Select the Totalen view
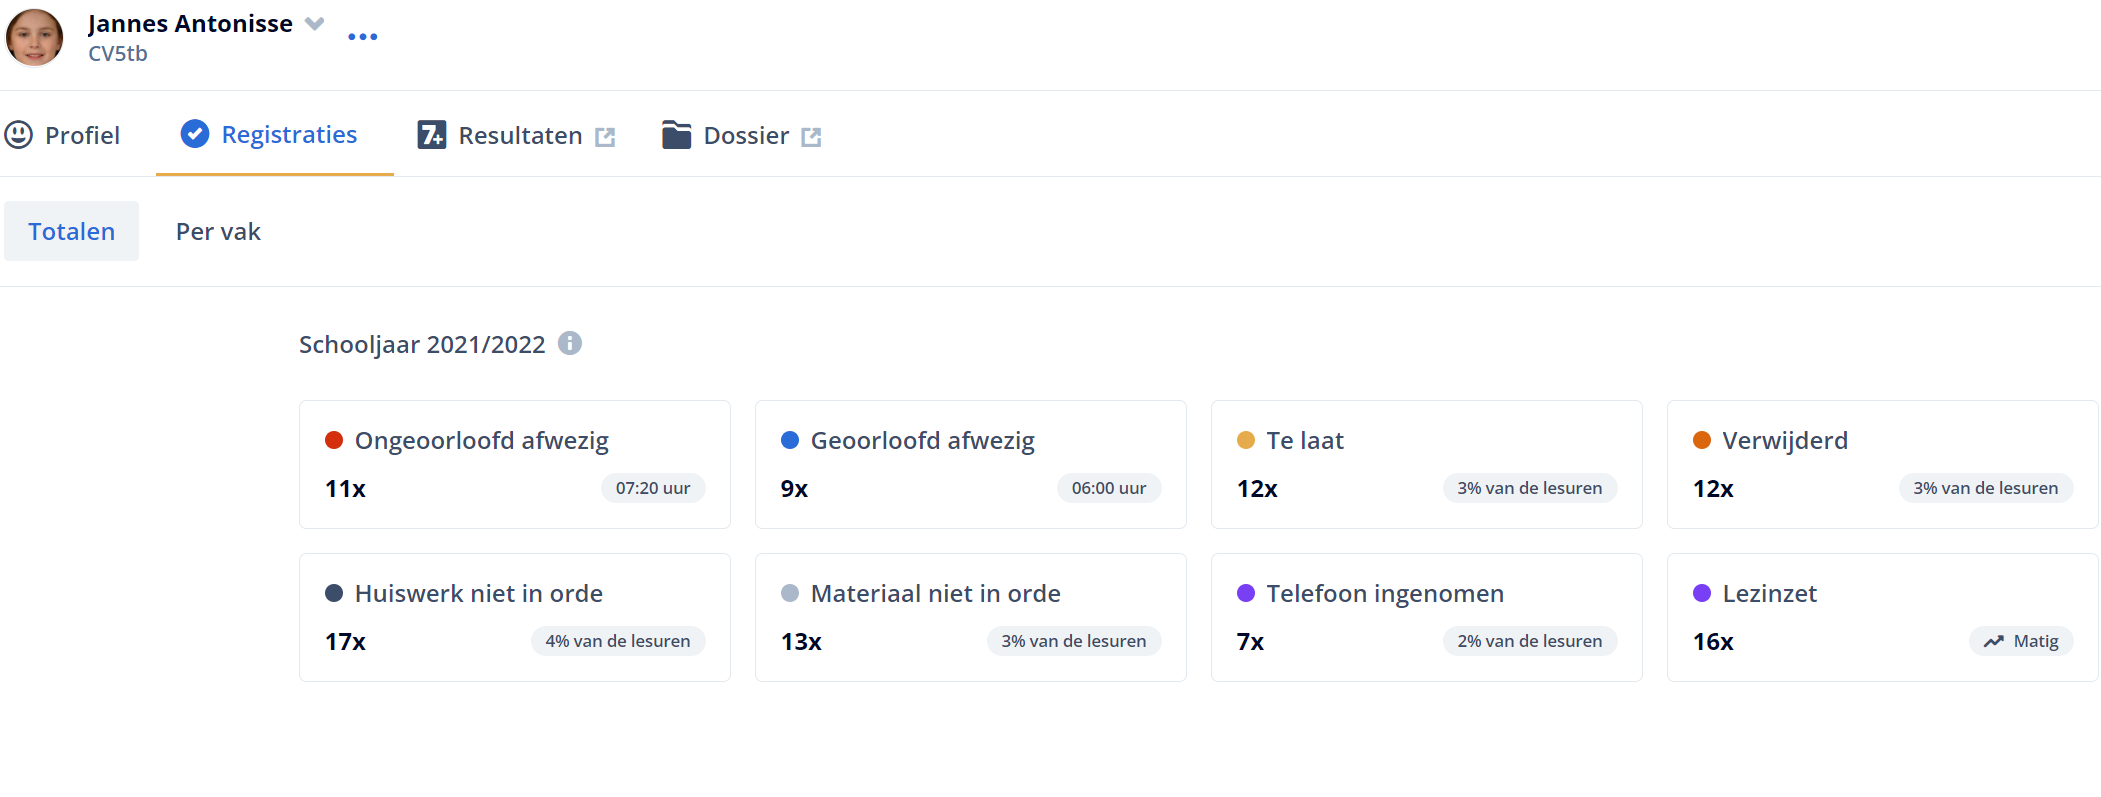The image size is (2101, 797). 72,231
